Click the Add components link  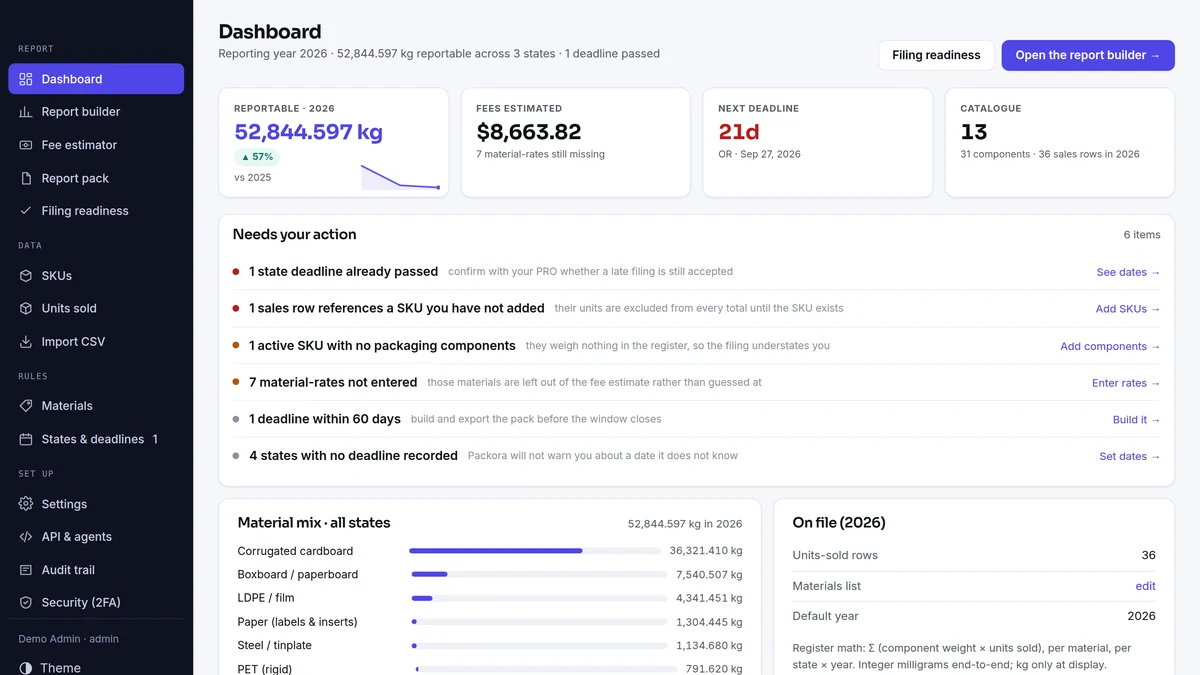pos(1110,346)
